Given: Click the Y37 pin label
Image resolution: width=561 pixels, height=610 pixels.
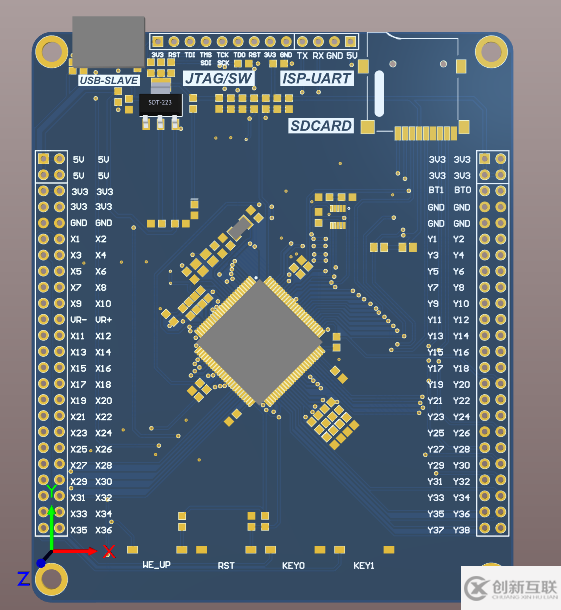Looking at the screenshot, I should (435, 530).
